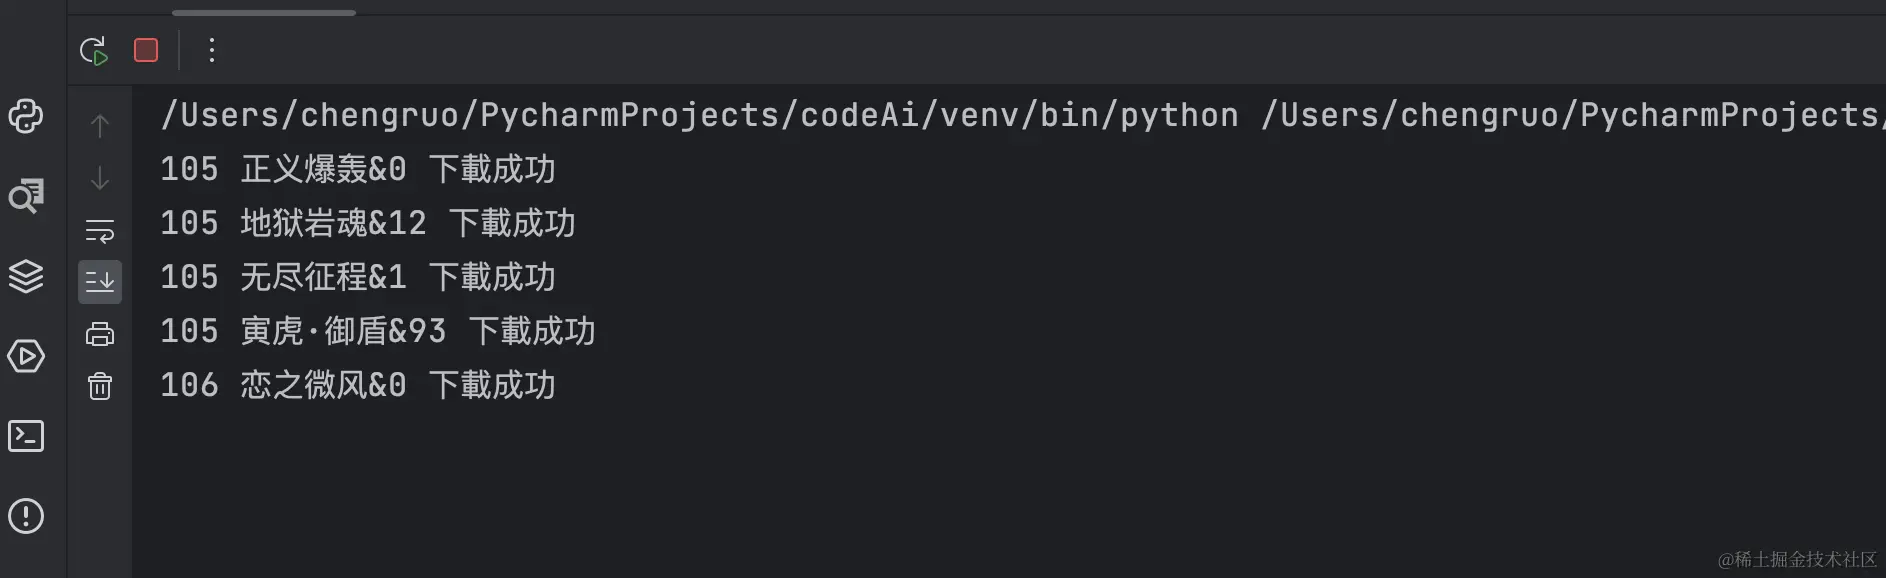Open the three-dot more actions menu
The width and height of the screenshot is (1886, 578).
pos(211,50)
